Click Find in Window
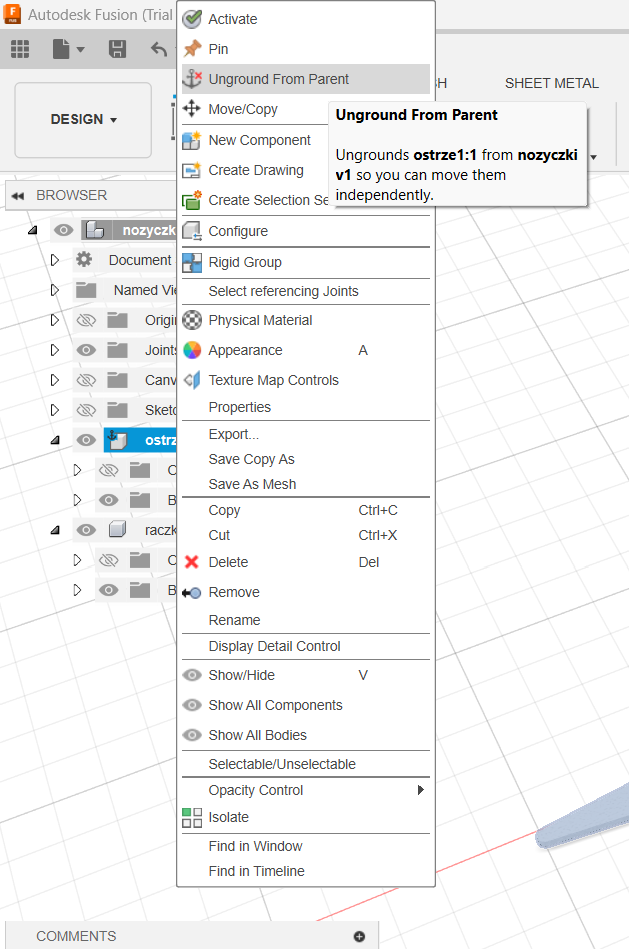Image resolution: width=629 pixels, height=949 pixels. tap(255, 846)
